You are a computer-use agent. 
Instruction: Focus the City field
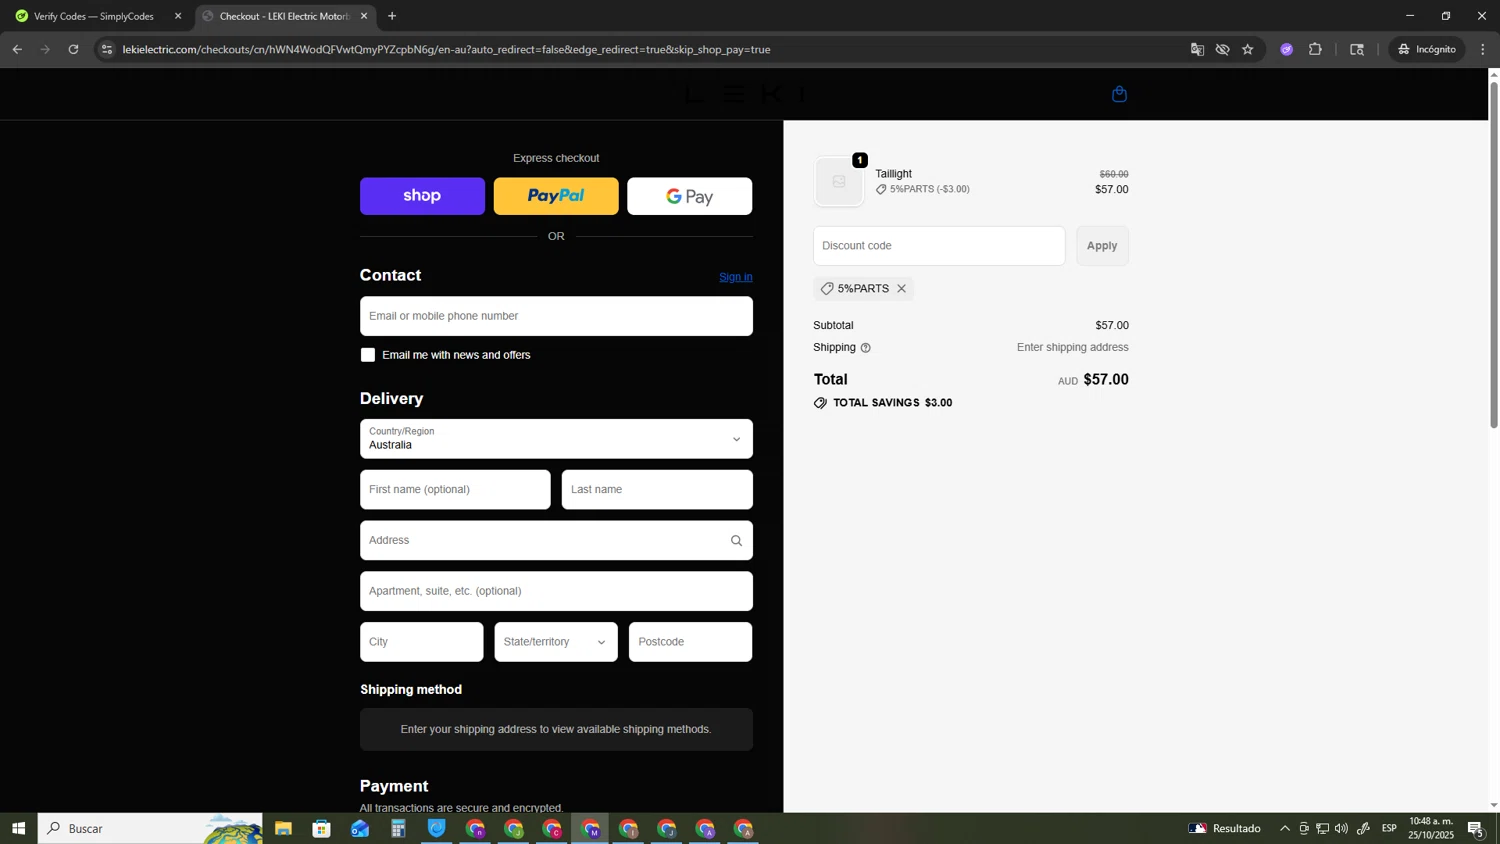coord(422,642)
